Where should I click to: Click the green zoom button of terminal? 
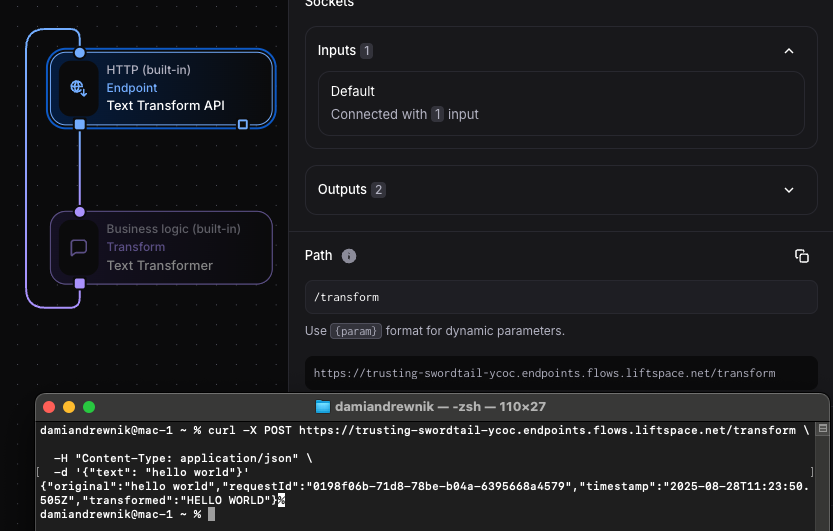(x=89, y=407)
